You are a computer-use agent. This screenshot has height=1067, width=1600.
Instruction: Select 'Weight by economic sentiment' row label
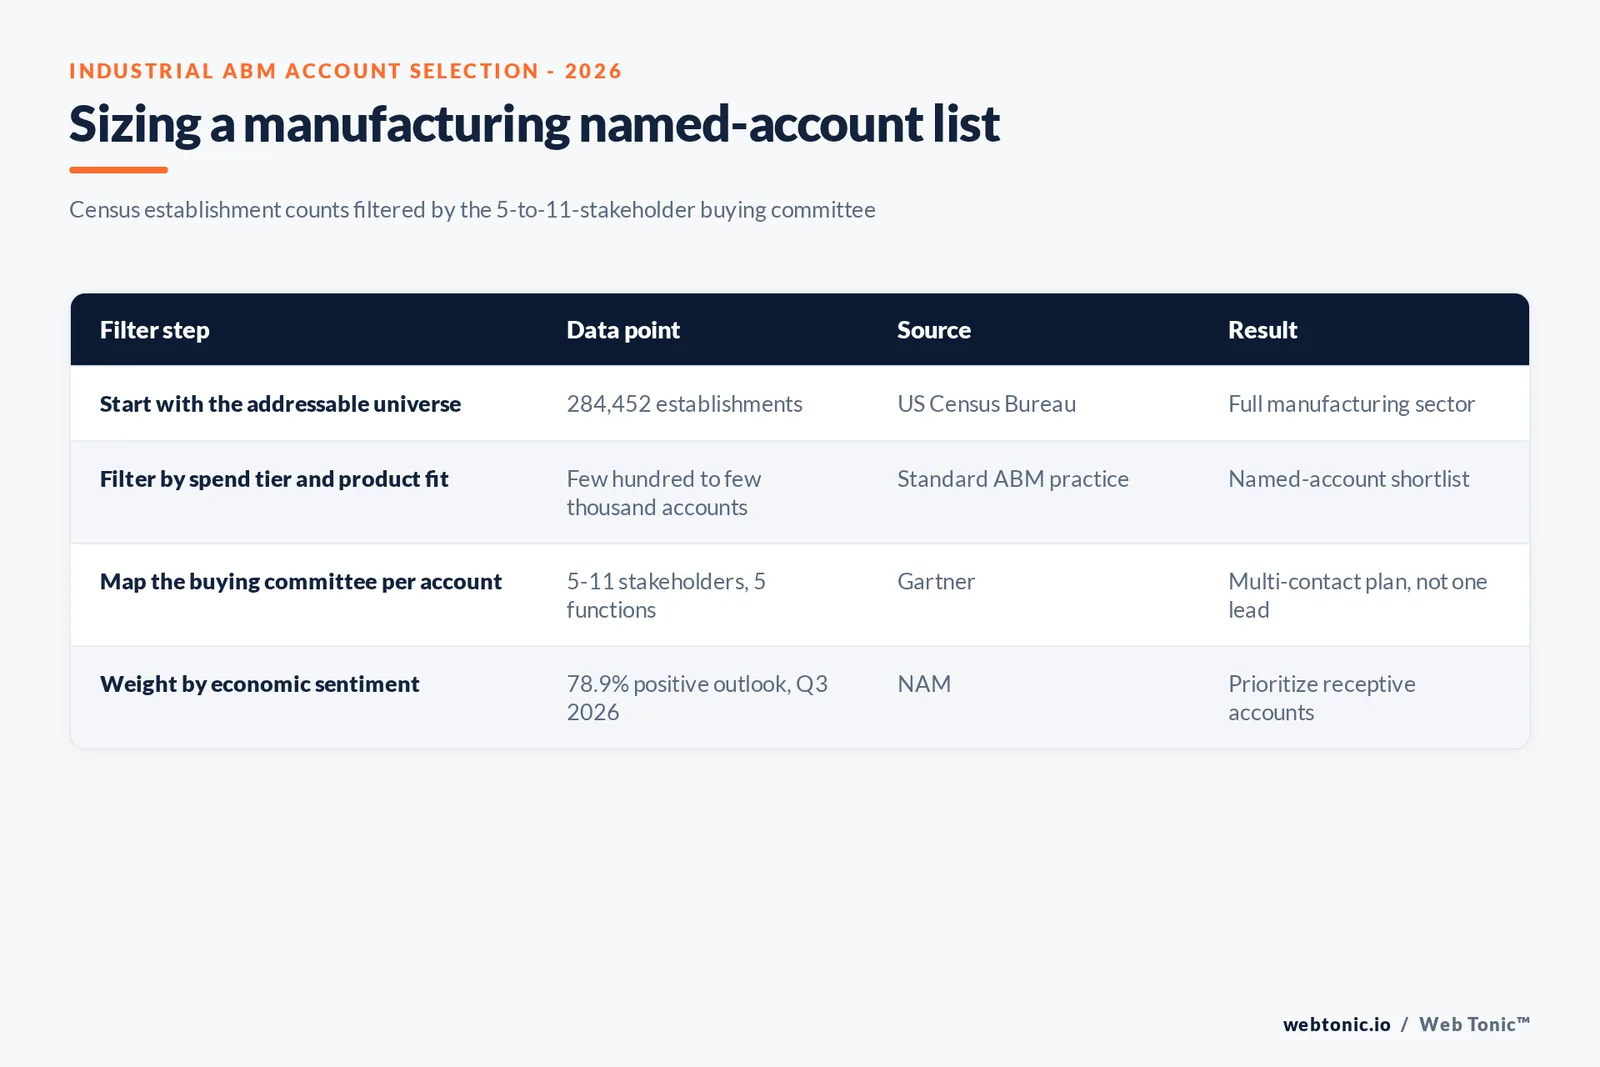[259, 684]
